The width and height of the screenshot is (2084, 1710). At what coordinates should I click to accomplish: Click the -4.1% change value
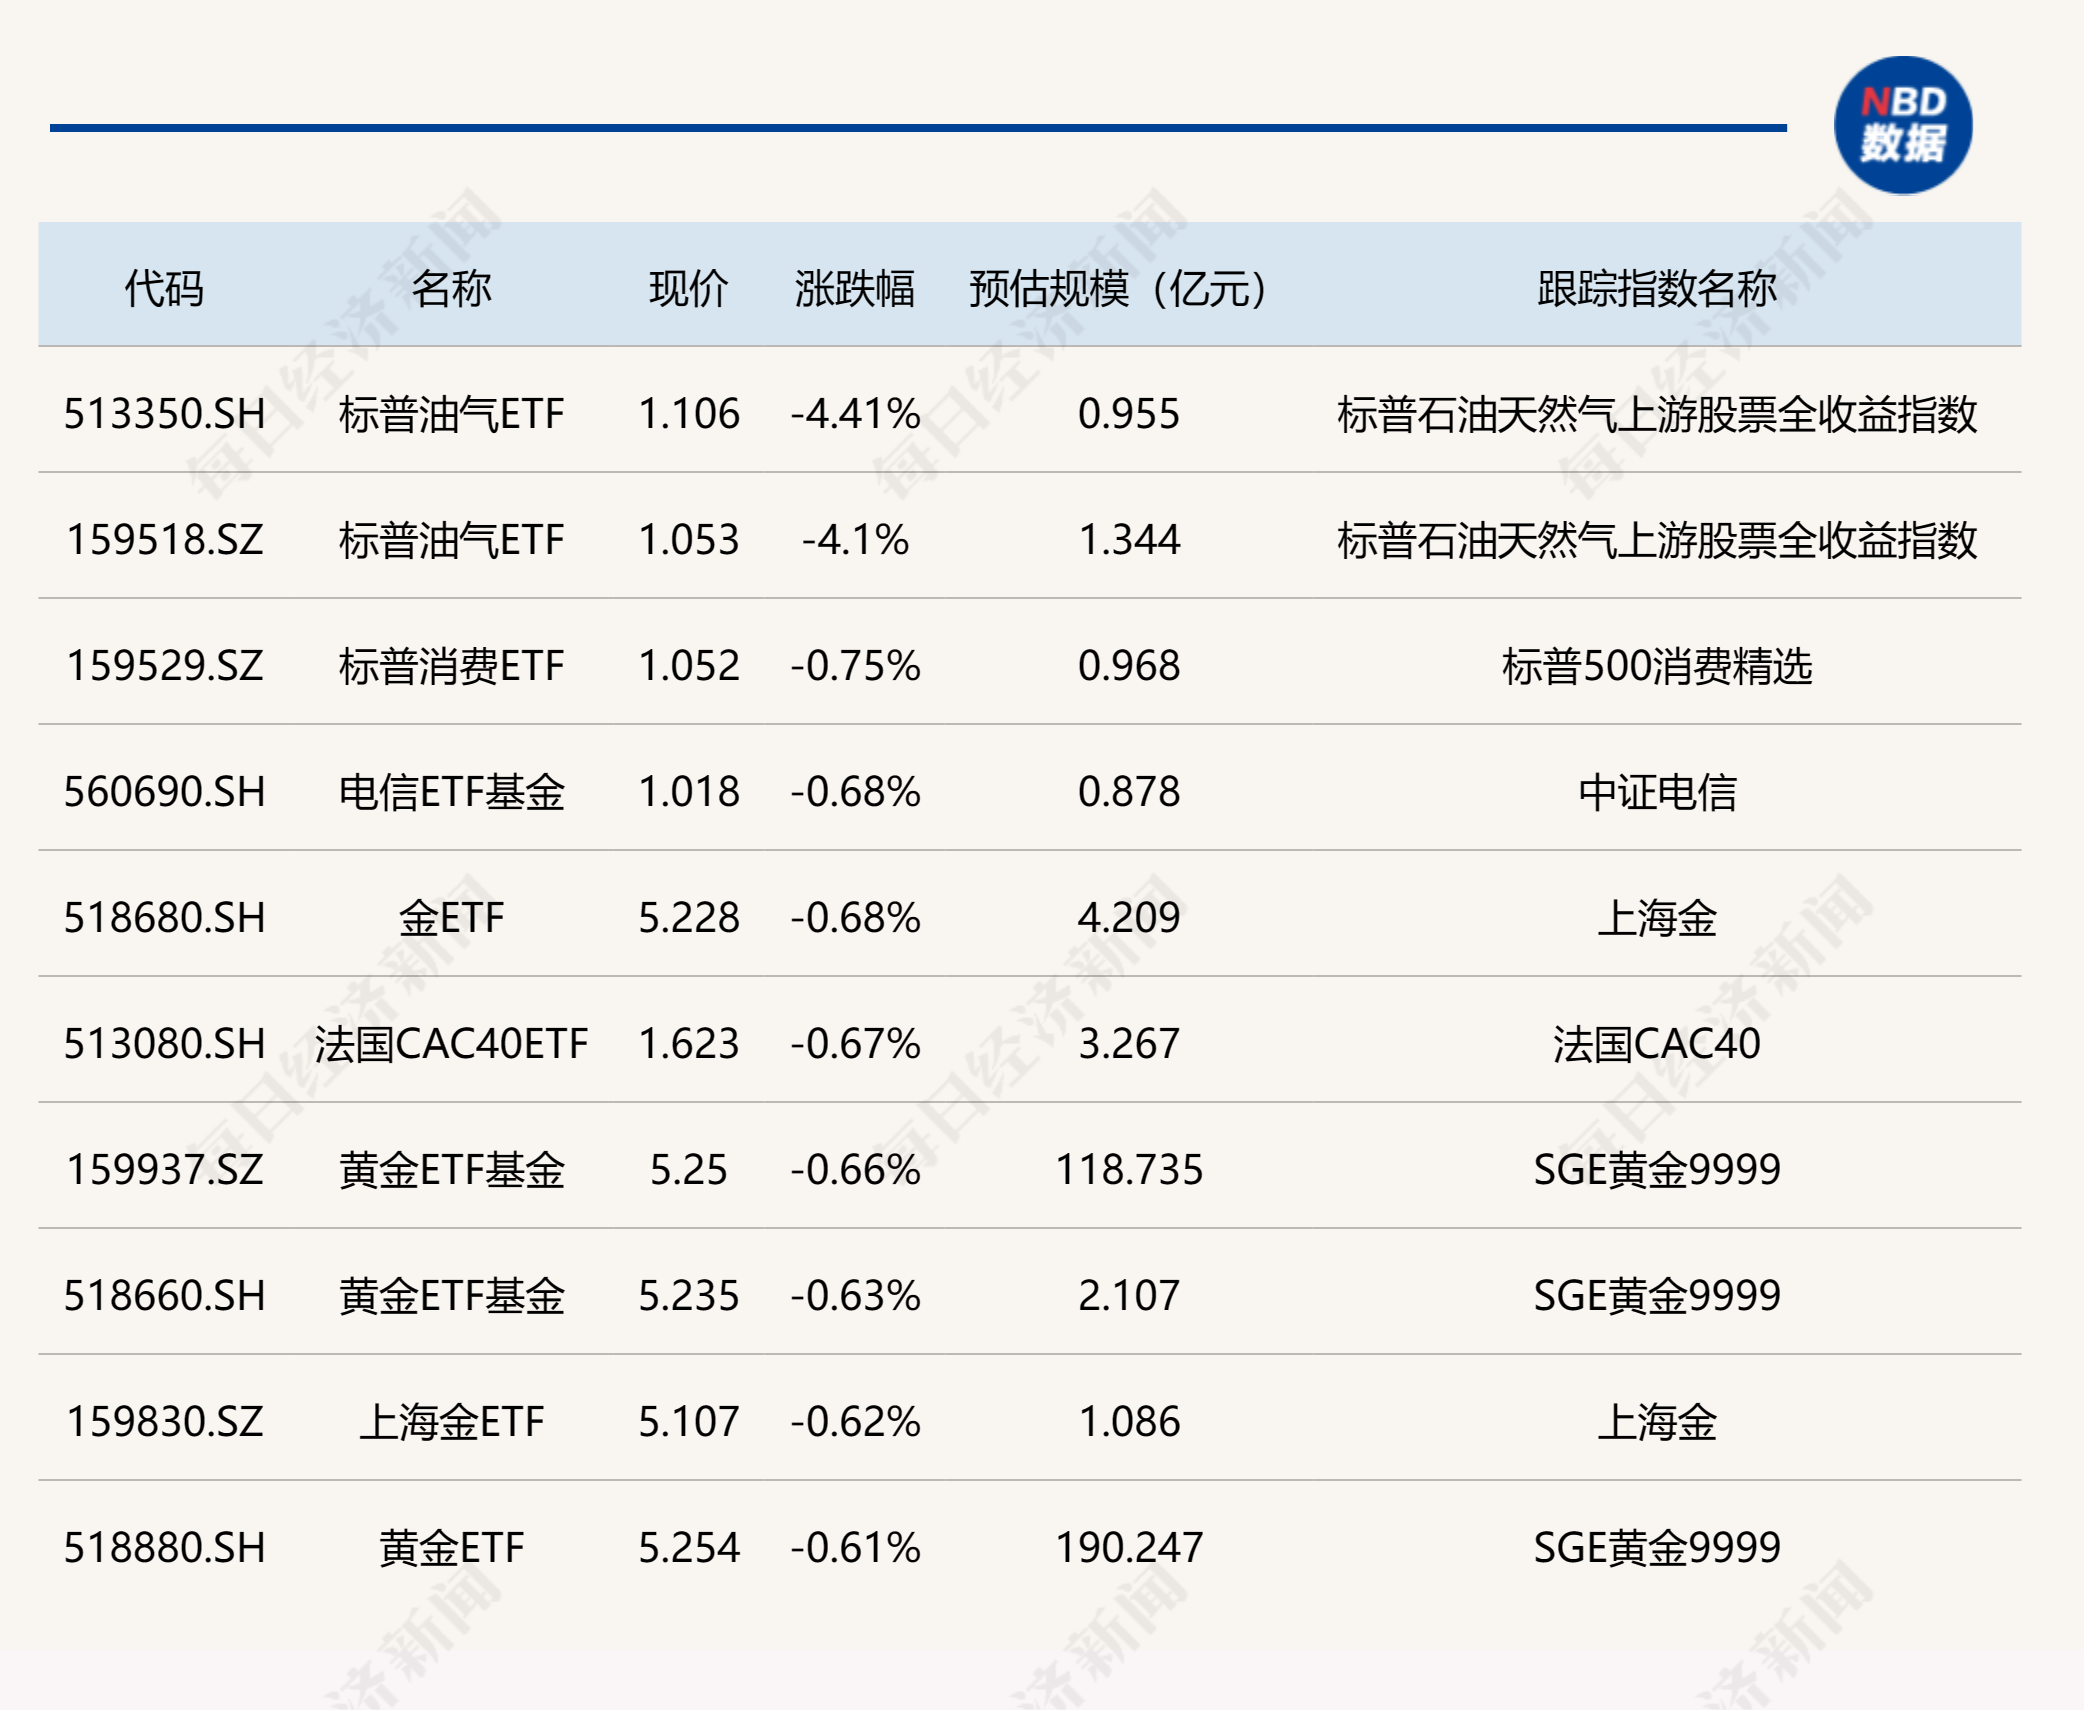(x=855, y=540)
